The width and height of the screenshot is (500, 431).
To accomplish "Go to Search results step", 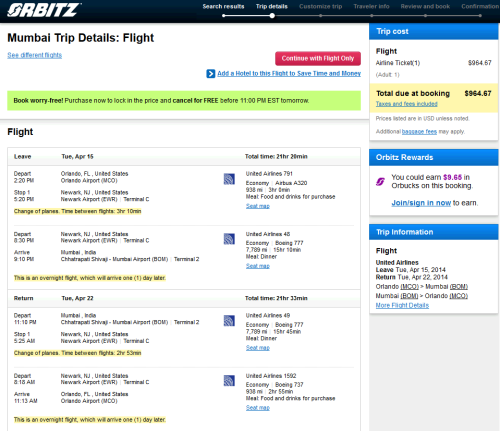I will point(223,6).
